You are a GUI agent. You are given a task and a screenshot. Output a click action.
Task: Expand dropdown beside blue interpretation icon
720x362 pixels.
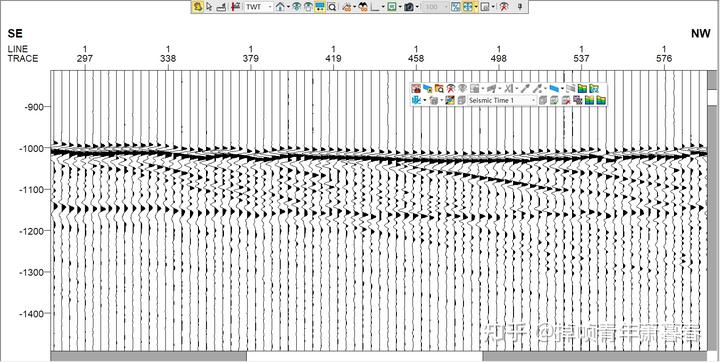(x=425, y=100)
